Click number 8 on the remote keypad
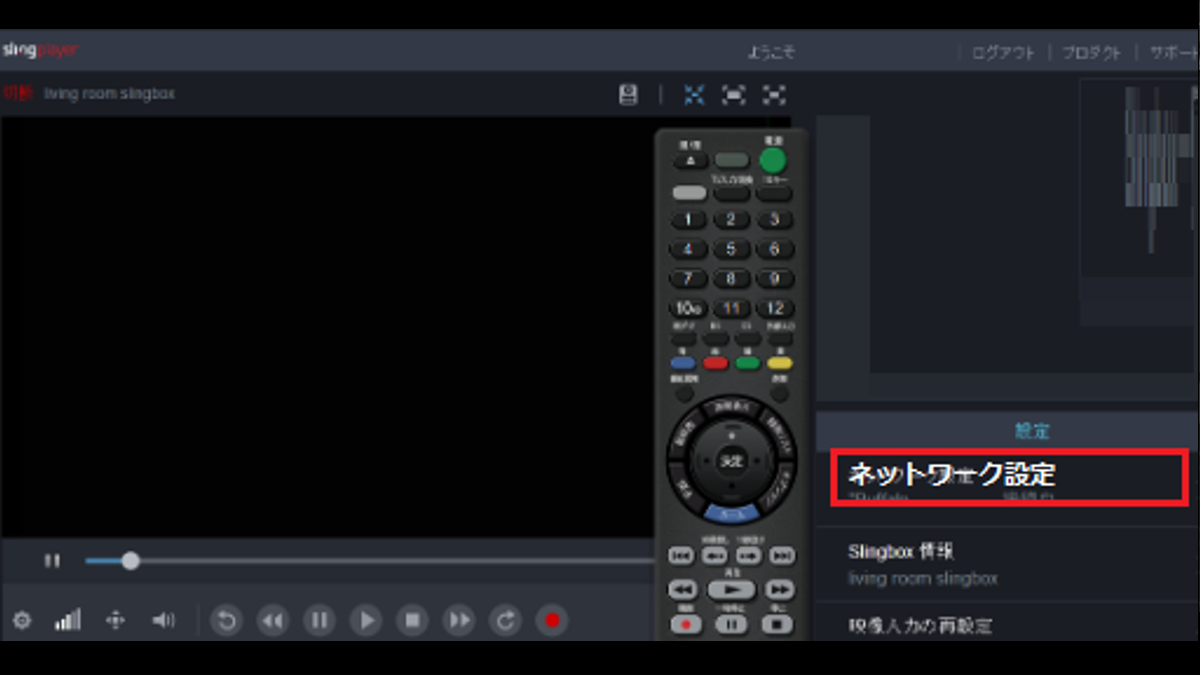The image size is (1200, 675). click(731, 279)
